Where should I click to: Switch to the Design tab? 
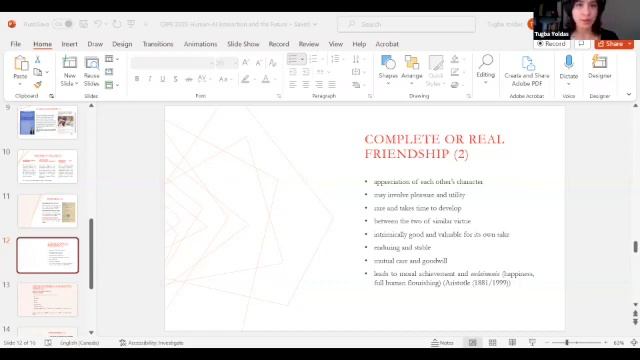[x=122, y=44]
